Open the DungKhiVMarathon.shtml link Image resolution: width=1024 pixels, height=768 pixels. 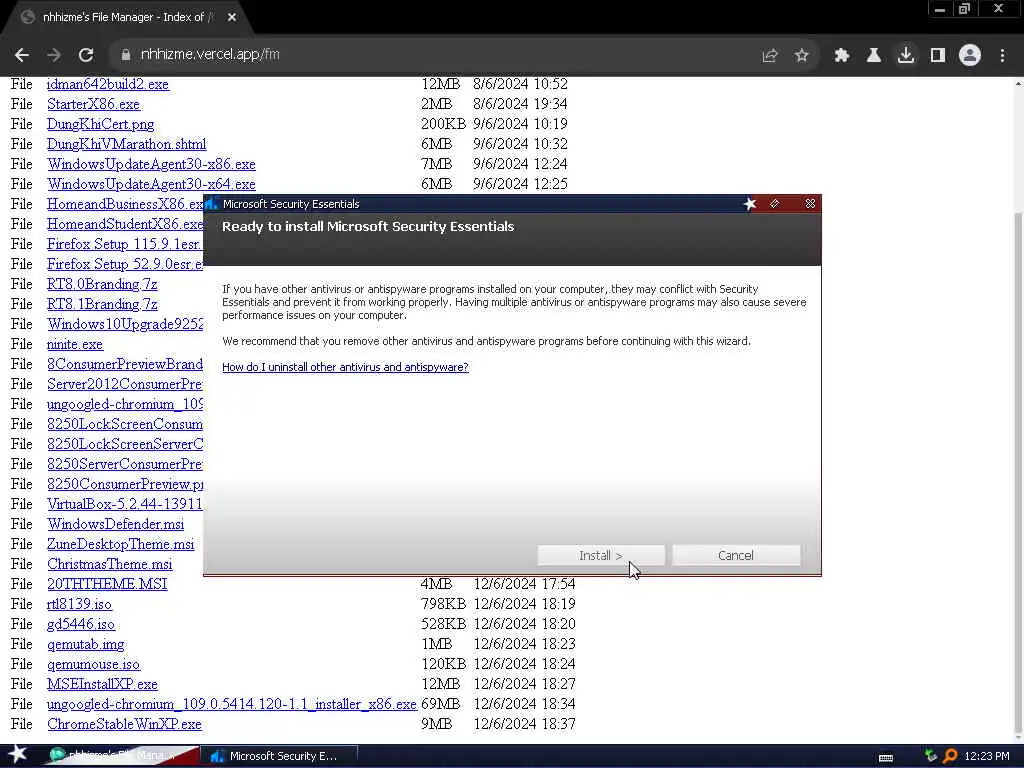coord(127,144)
